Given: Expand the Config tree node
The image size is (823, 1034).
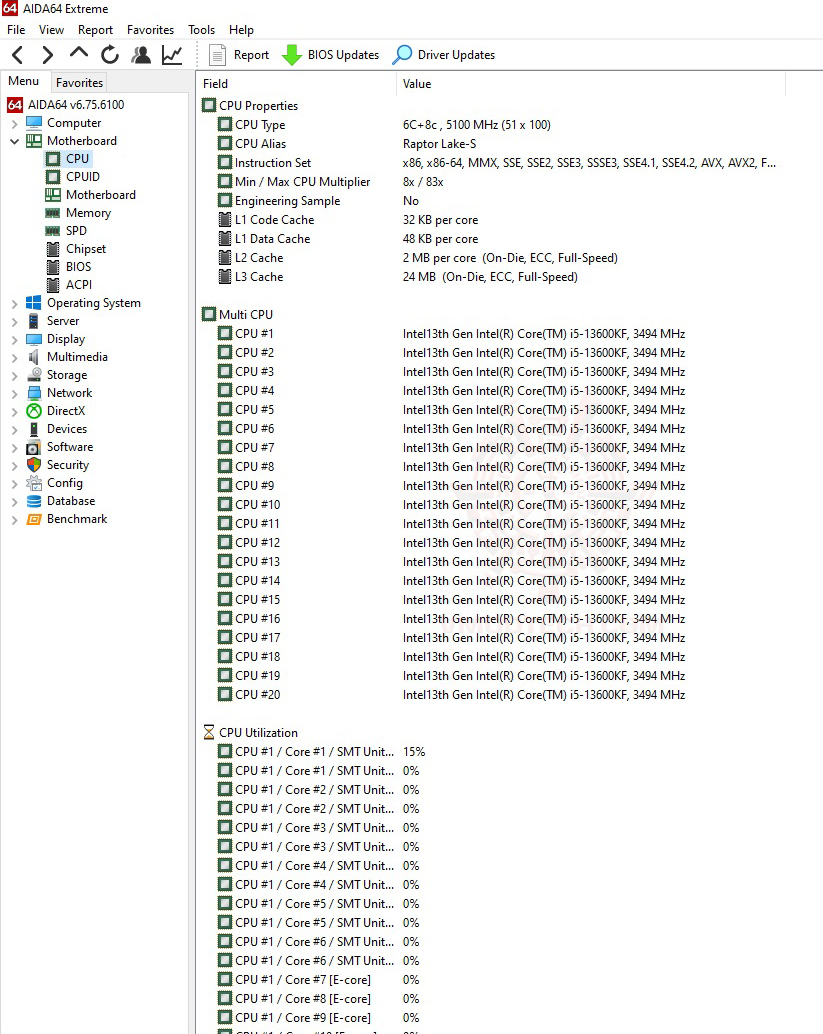Looking at the screenshot, I should coord(15,483).
